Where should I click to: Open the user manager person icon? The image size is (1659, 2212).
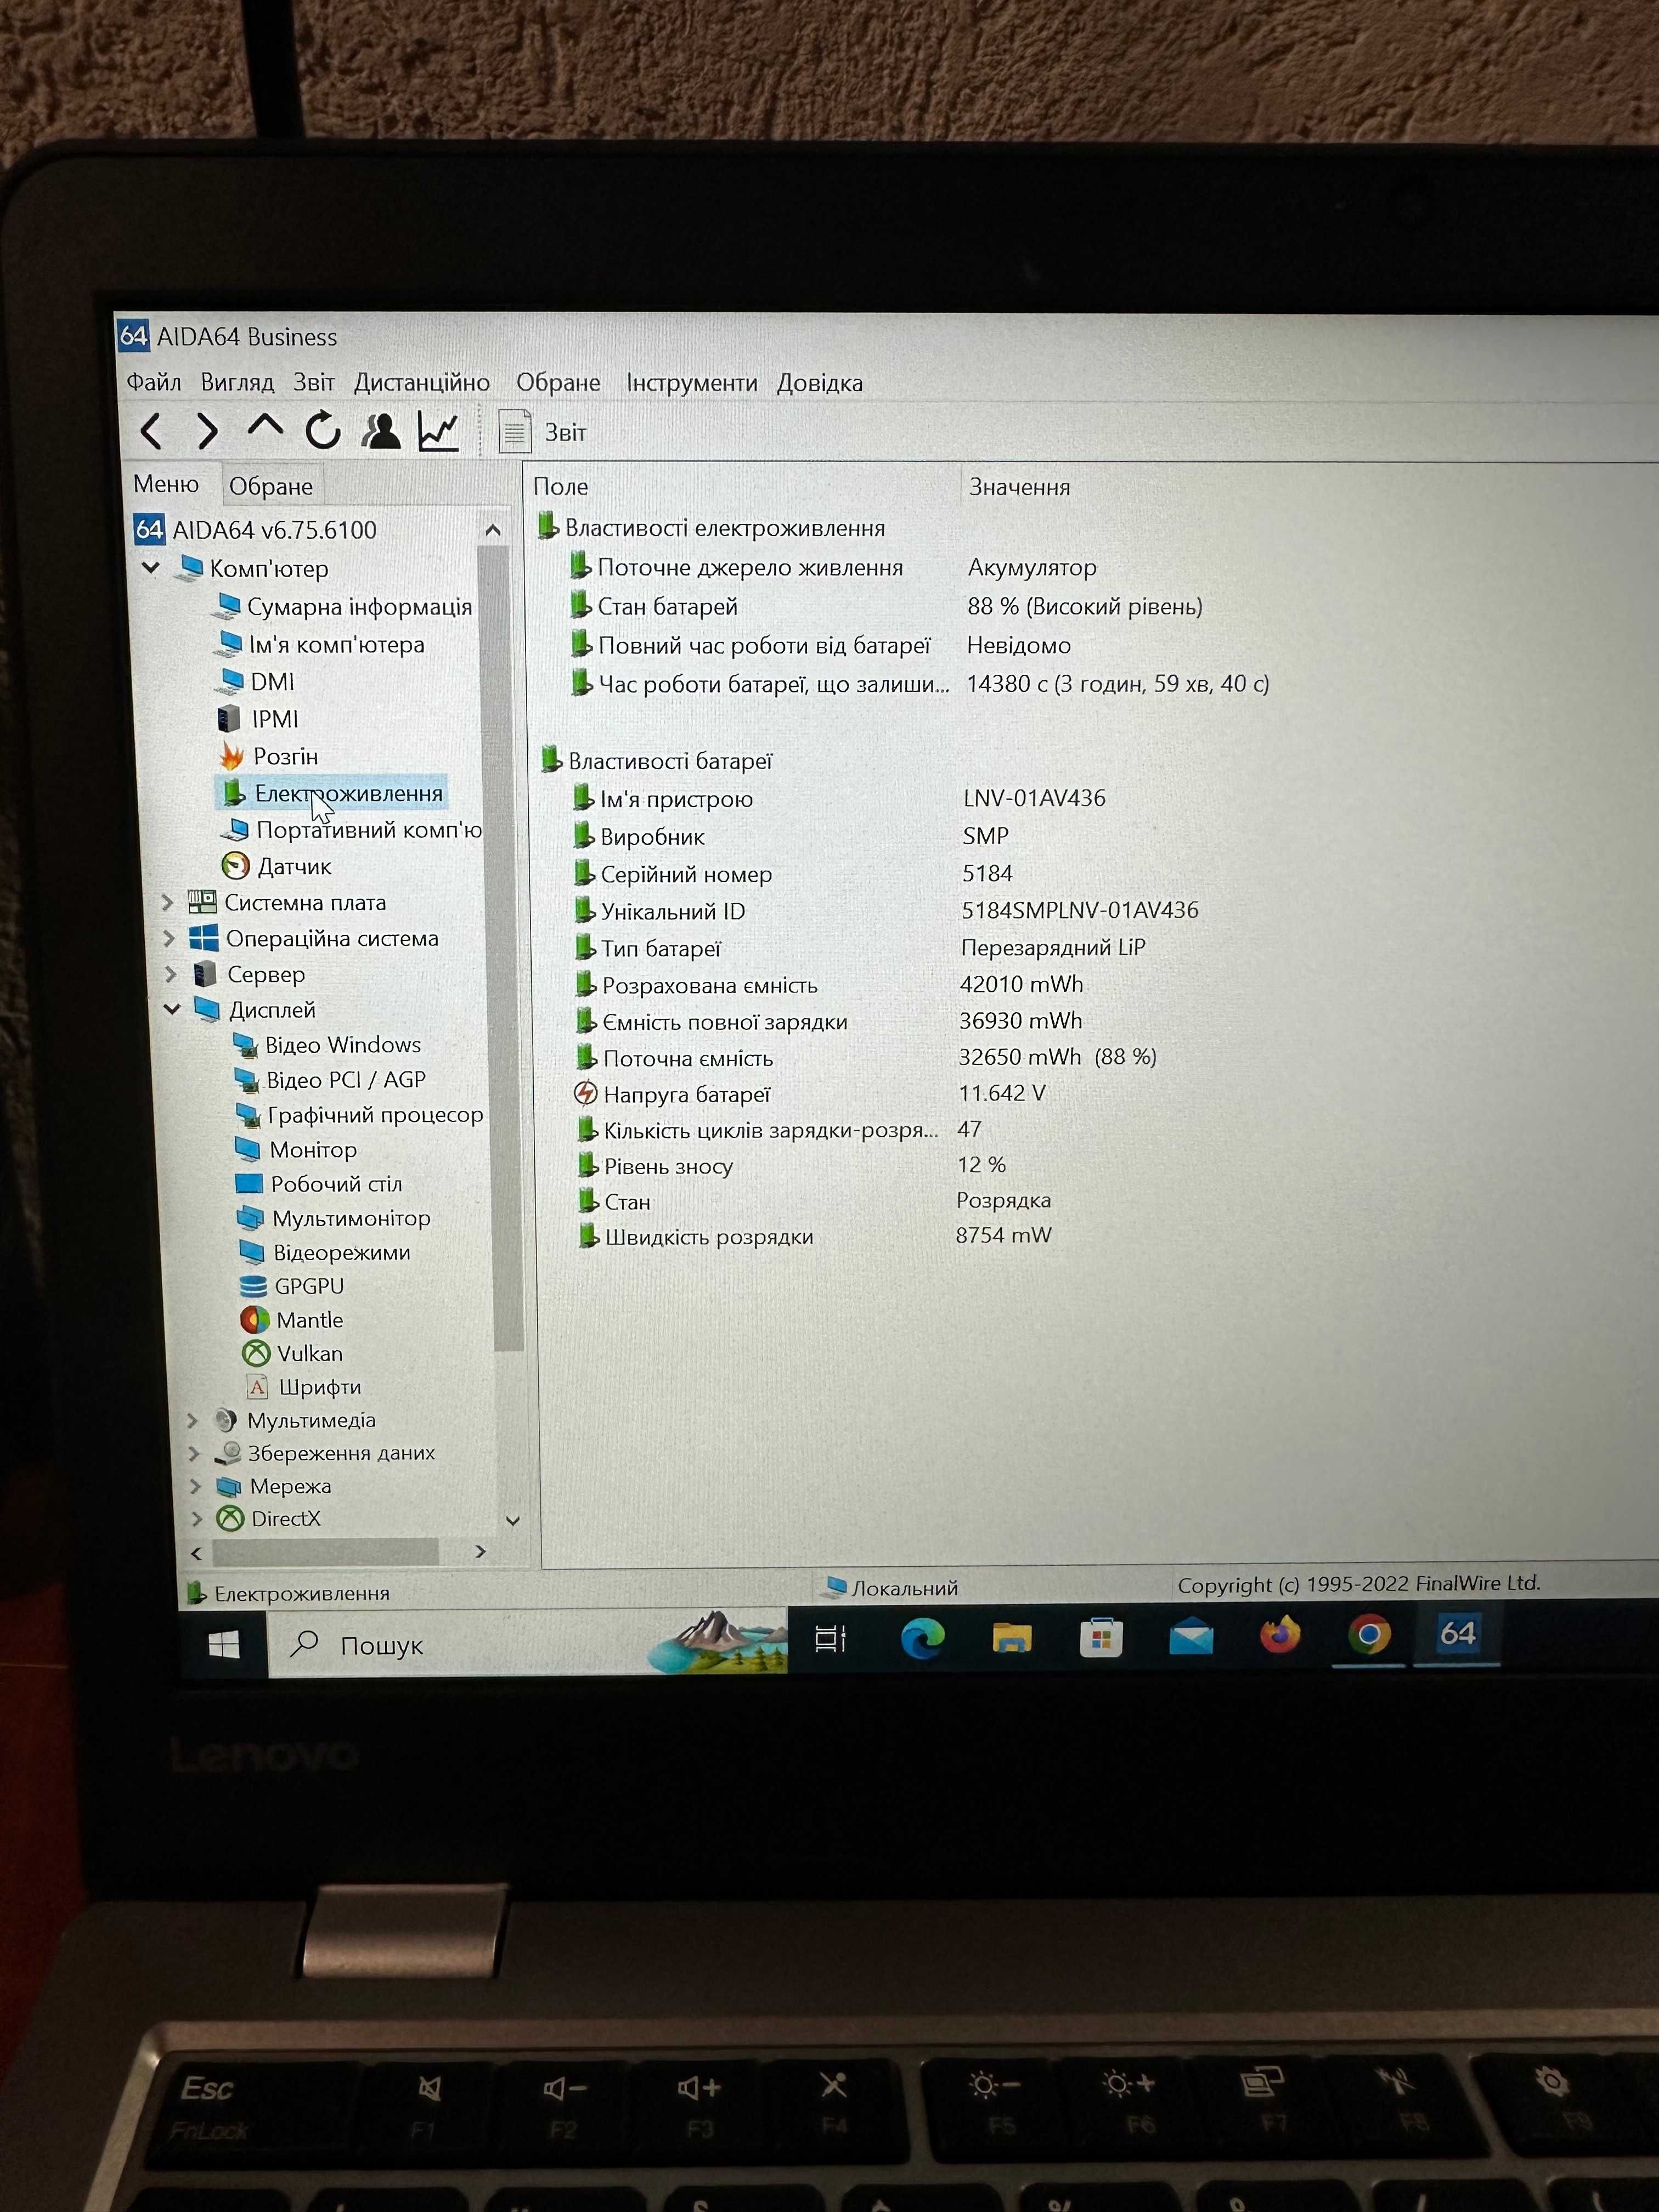point(381,431)
